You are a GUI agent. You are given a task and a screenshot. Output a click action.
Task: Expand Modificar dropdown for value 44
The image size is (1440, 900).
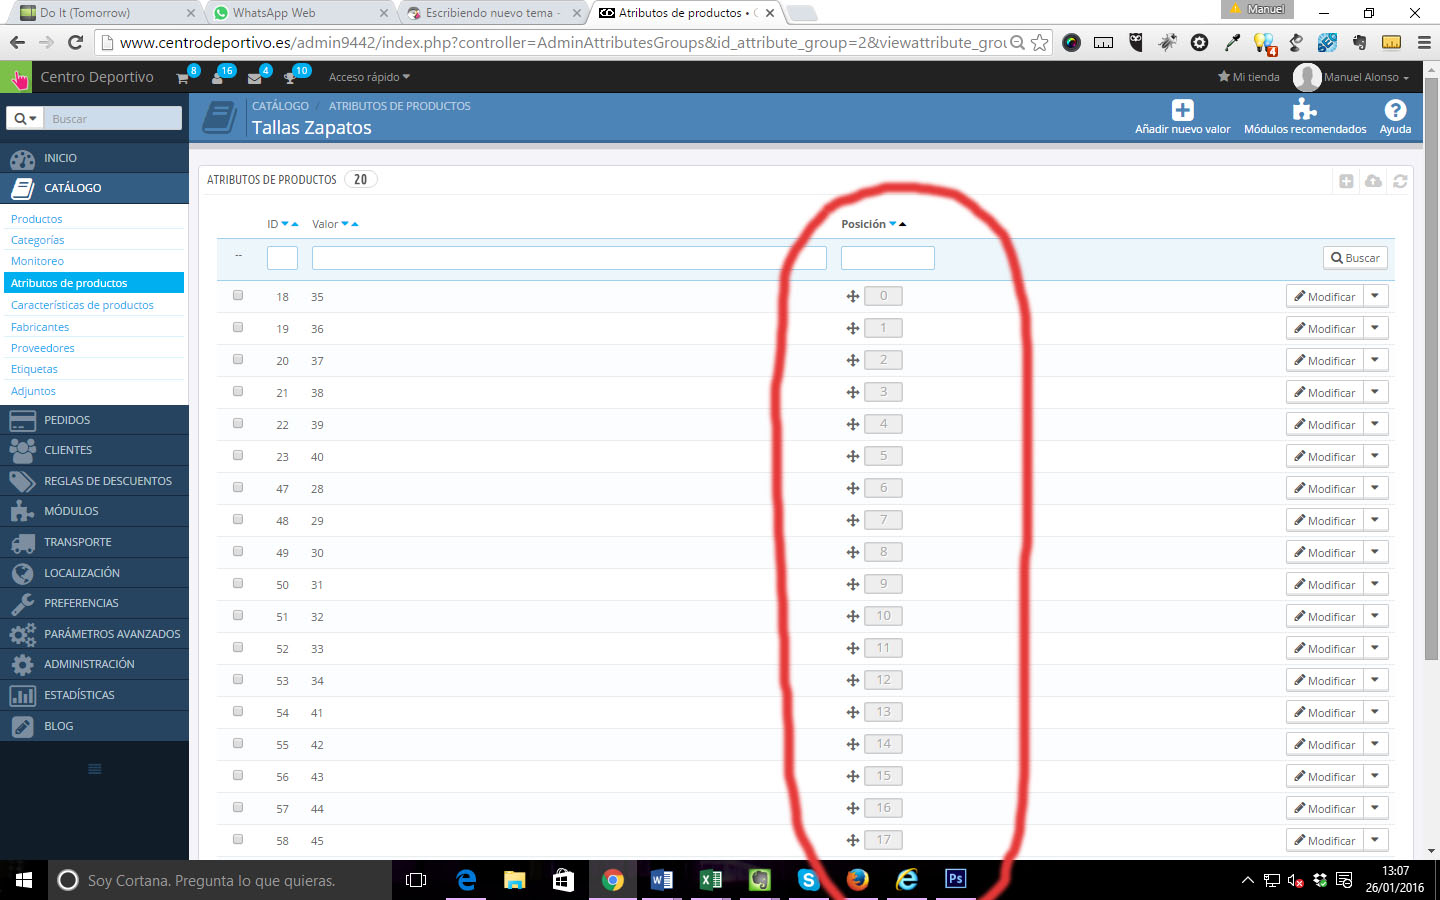tap(1375, 808)
